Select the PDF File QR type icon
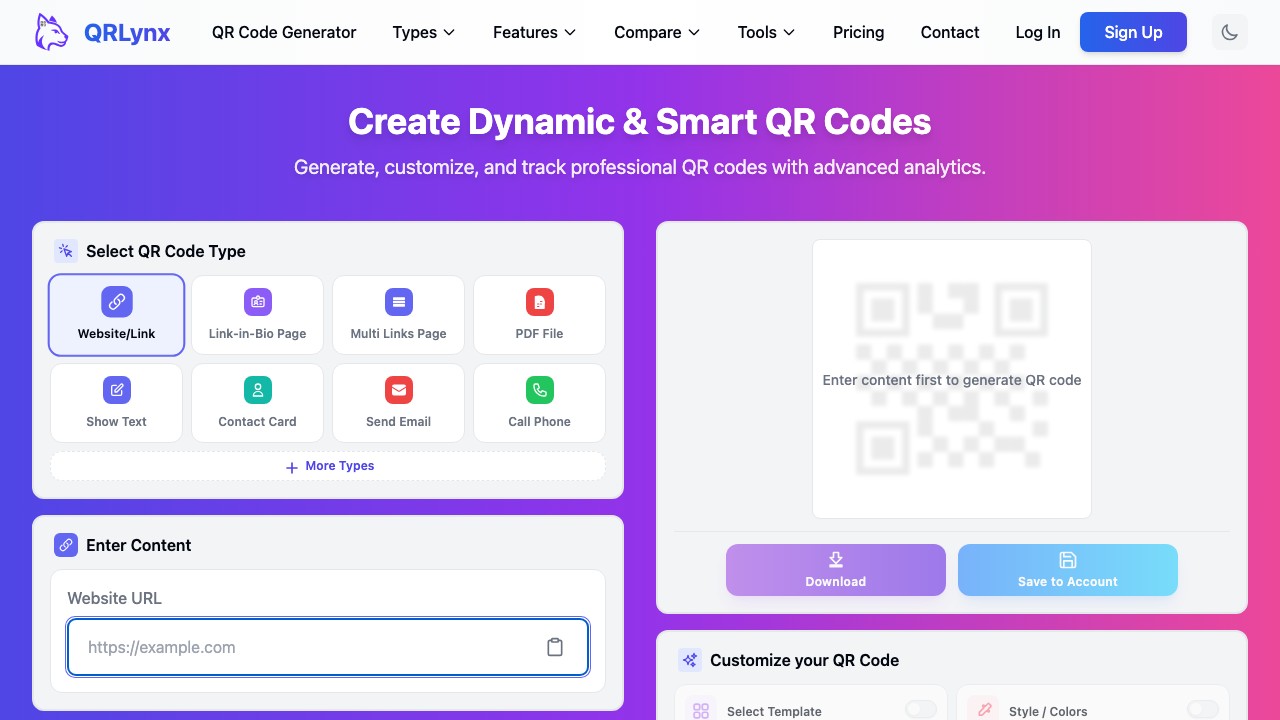The image size is (1280, 720). (539, 301)
